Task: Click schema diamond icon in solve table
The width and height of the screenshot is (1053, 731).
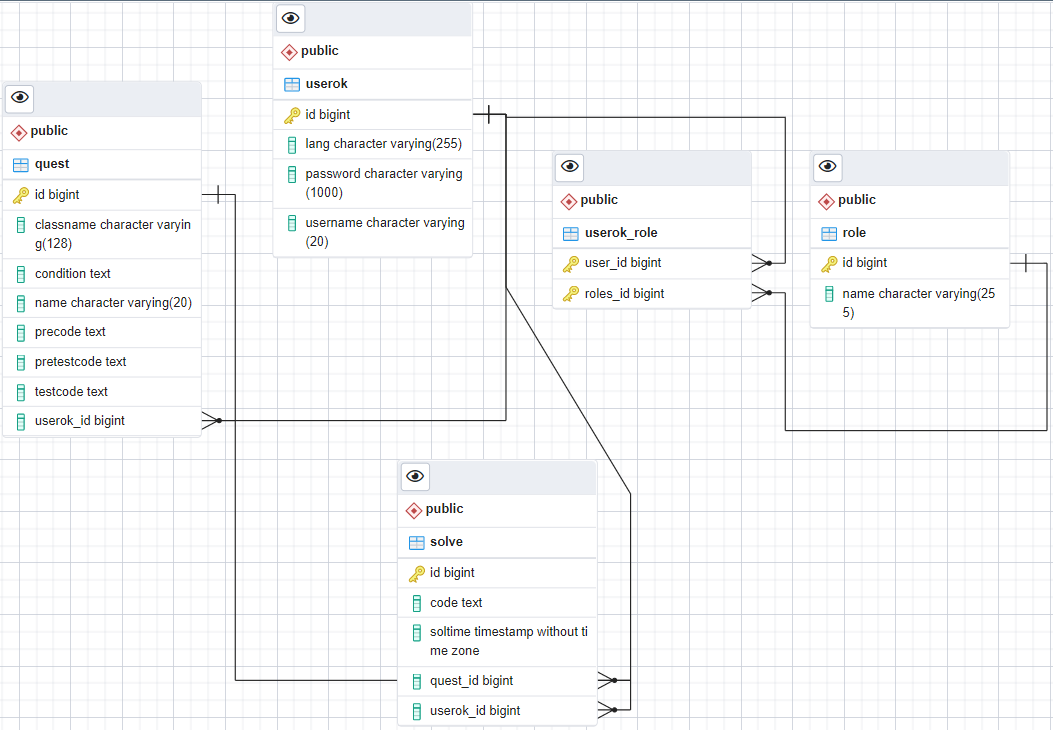Action: [414, 511]
